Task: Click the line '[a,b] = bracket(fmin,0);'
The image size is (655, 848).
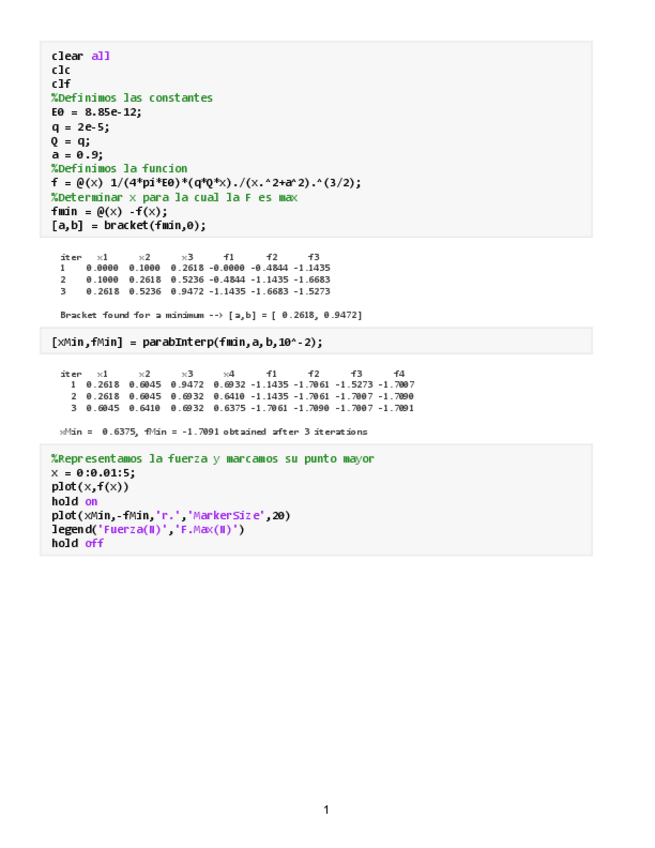Action: click(x=129, y=225)
